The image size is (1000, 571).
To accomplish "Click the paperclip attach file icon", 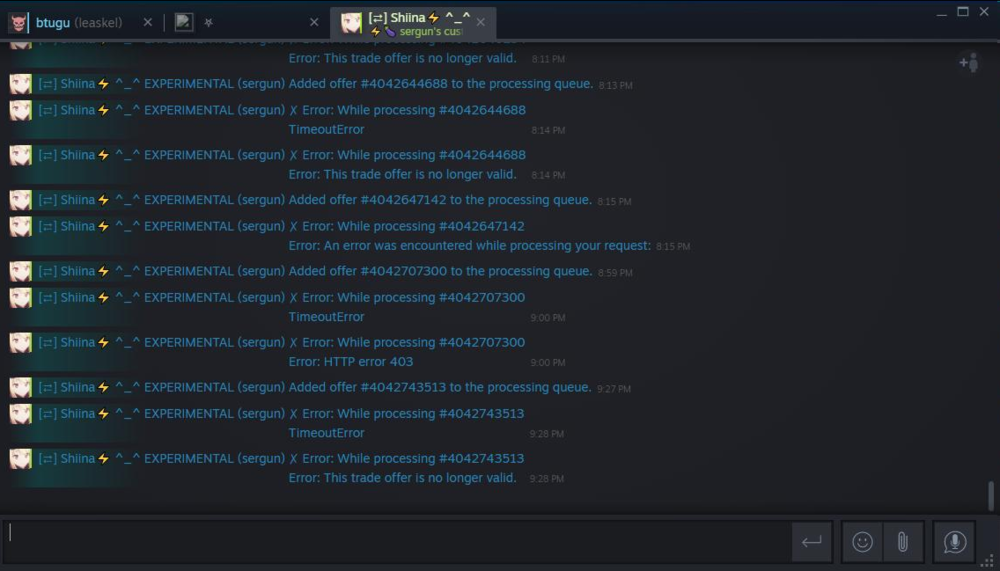I will (x=903, y=542).
